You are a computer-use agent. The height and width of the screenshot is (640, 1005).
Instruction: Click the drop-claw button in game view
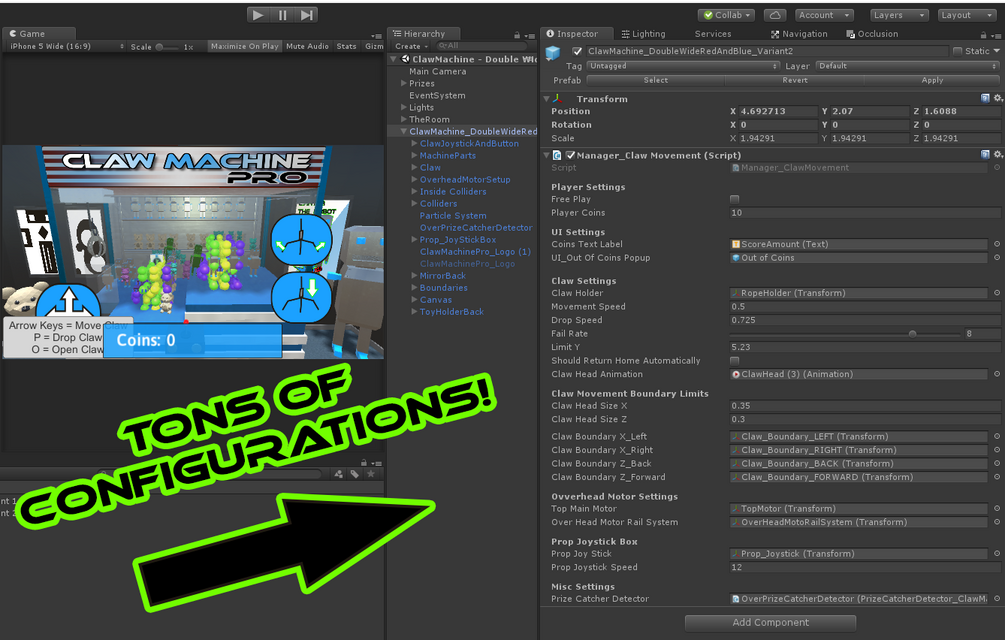[301, 298]
